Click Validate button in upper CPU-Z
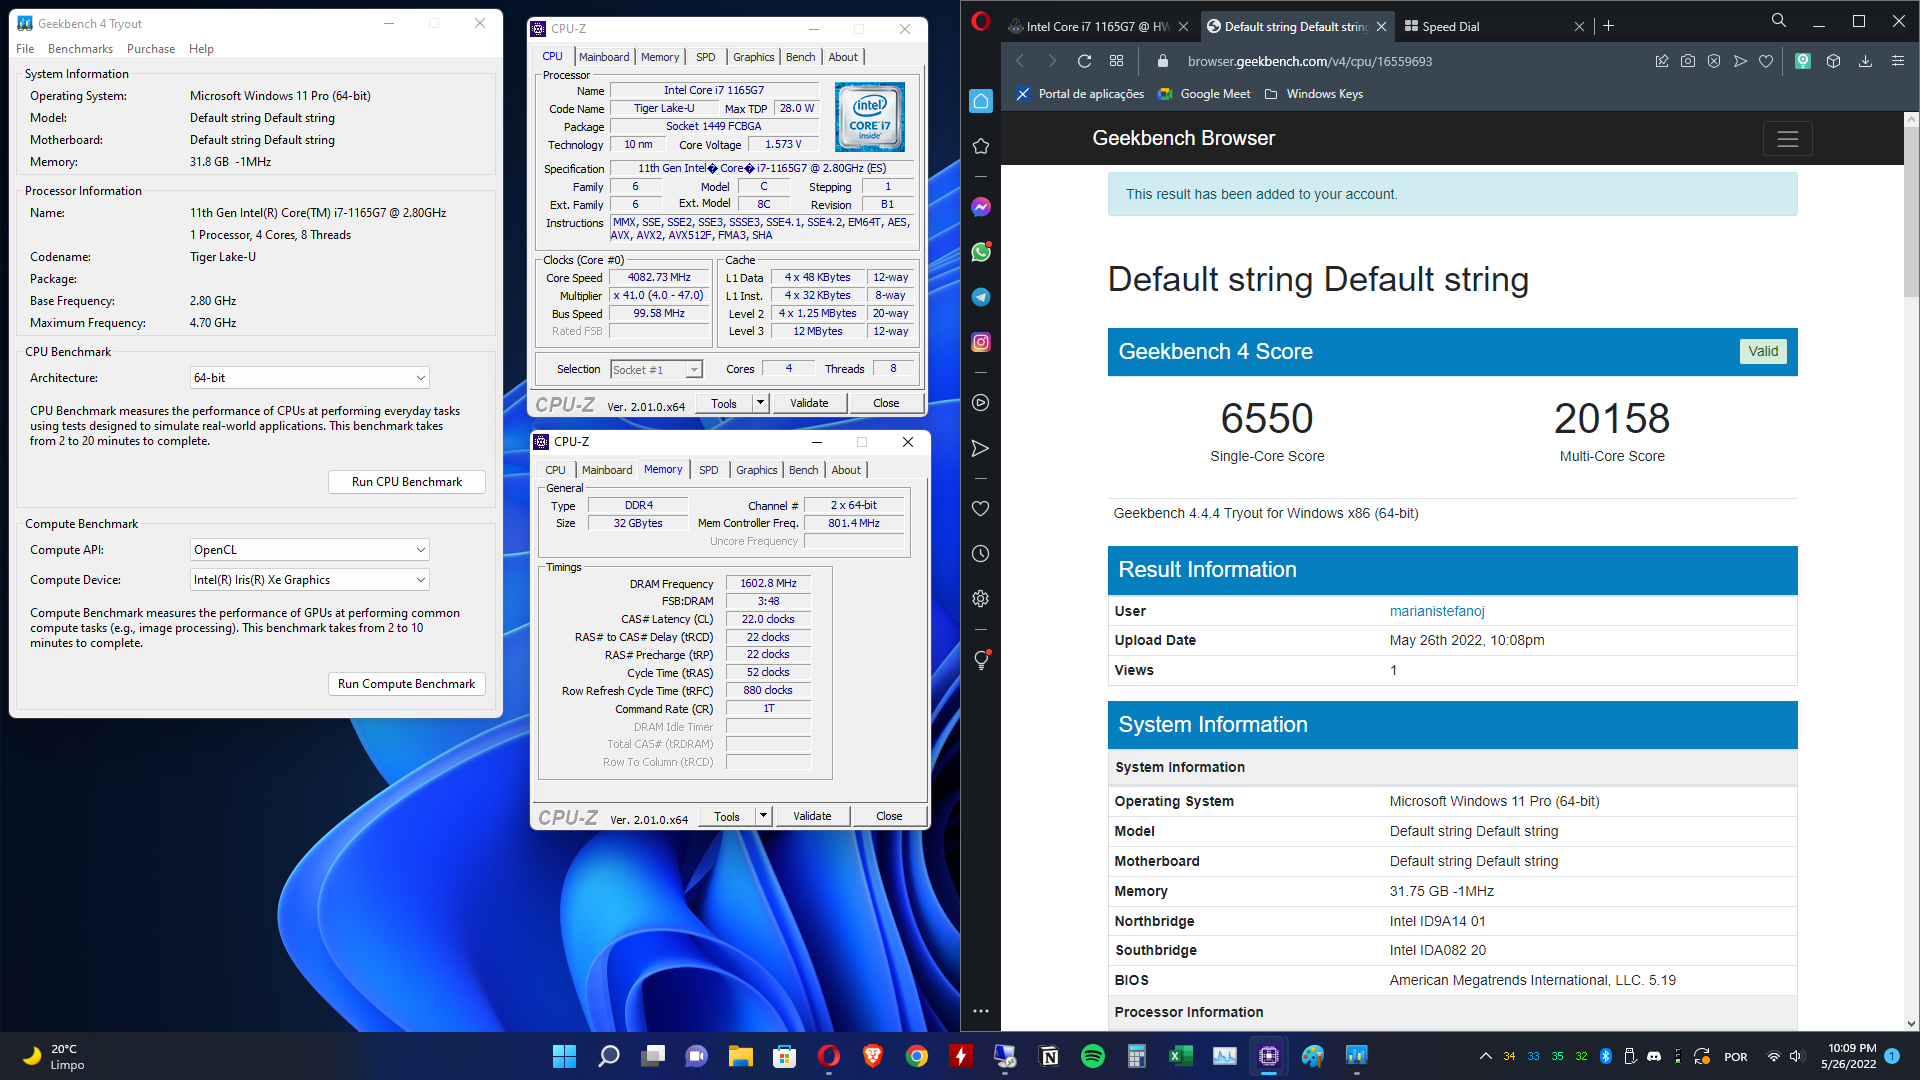Screen dimensions: 1920x1080 pyautogui.click(x=809, y=403)
